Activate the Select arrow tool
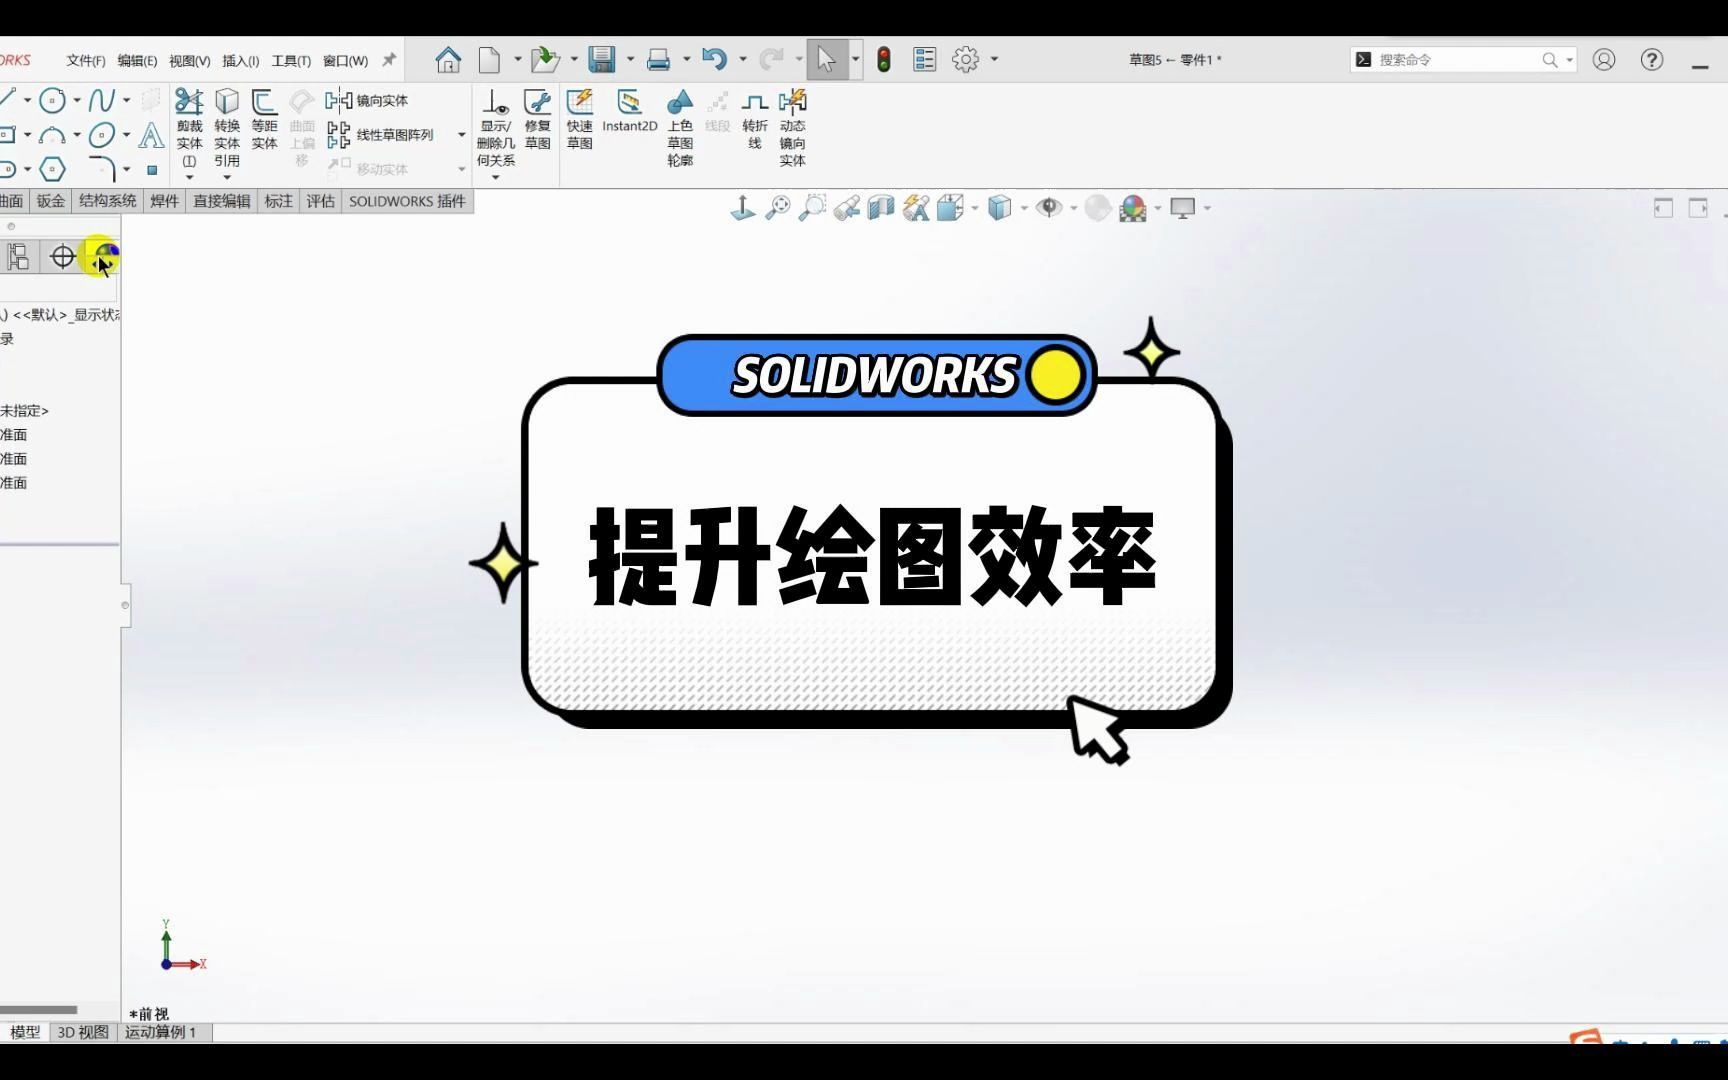Screen dimensions: 1728x1080 [826, 60]
